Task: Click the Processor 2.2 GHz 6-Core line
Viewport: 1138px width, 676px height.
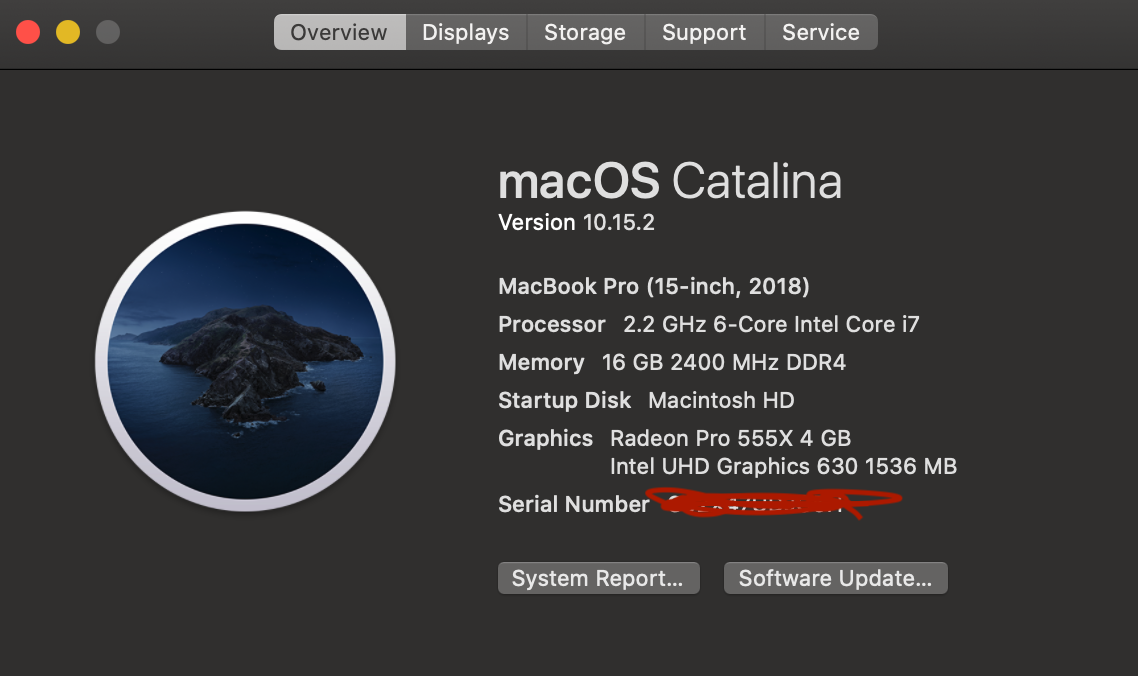Action: [708, 325]
